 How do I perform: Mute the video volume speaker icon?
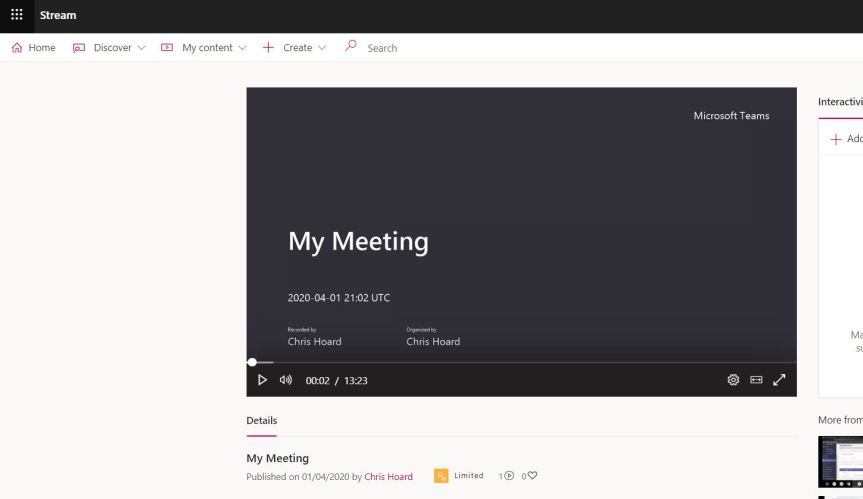pyautogui.click(x=285, y=380)
